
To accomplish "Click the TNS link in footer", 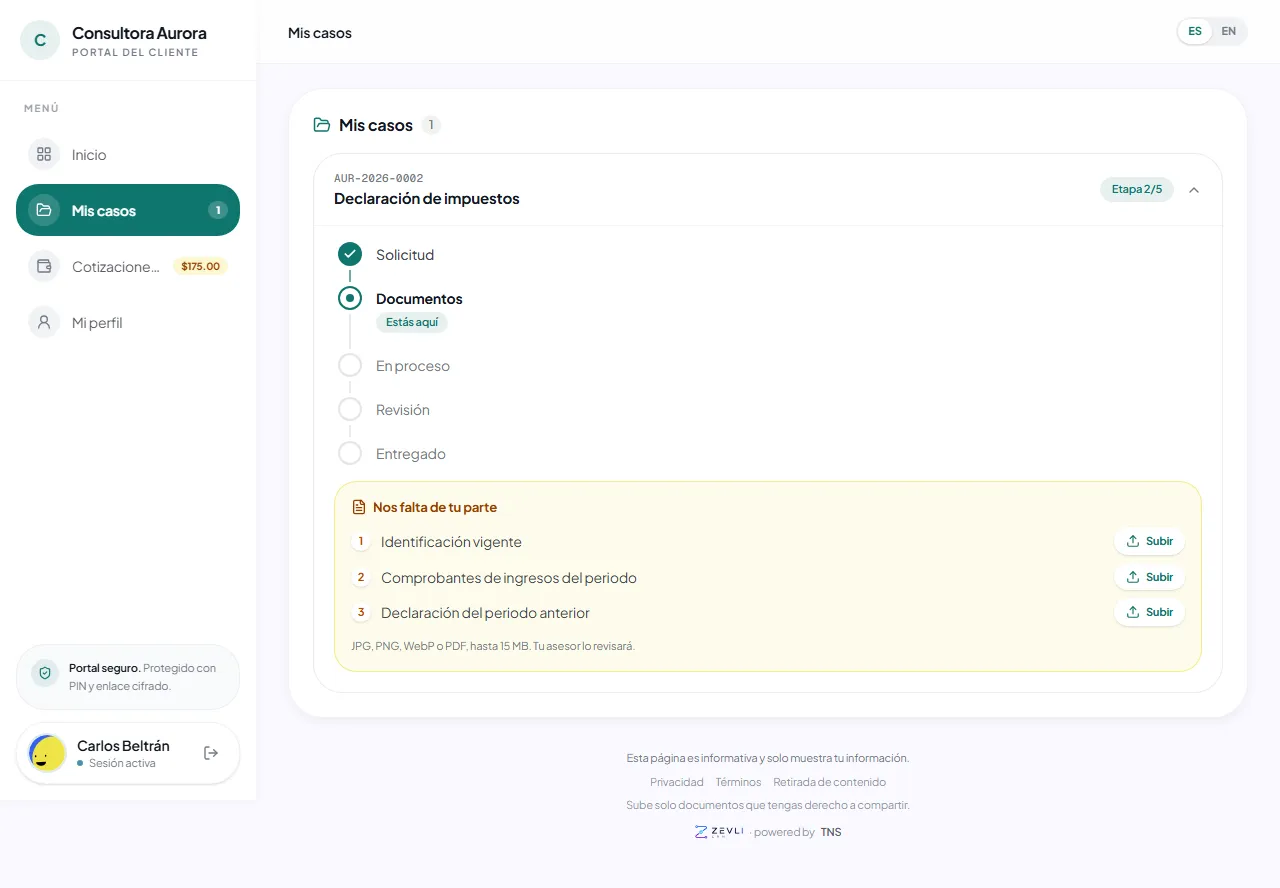I will pyautogui.click(x=831, y=832).
